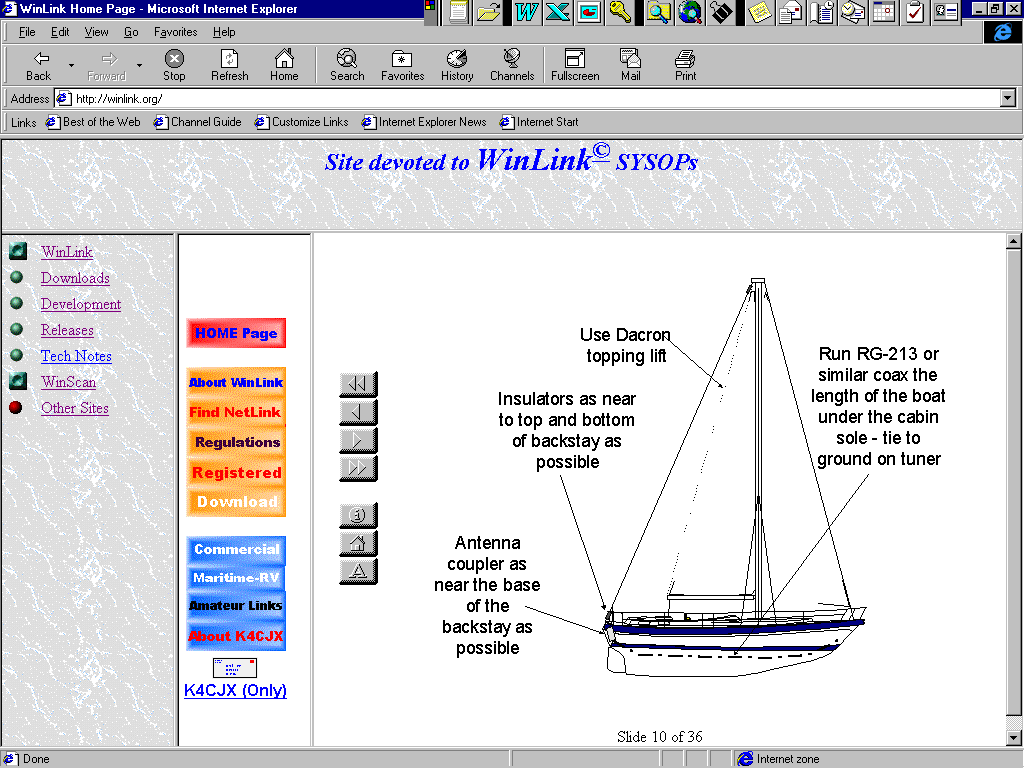Launch Microsoft Excel from Office shortcut bar
Viewport: 1024px width, 768px height.
pos(557,12)
